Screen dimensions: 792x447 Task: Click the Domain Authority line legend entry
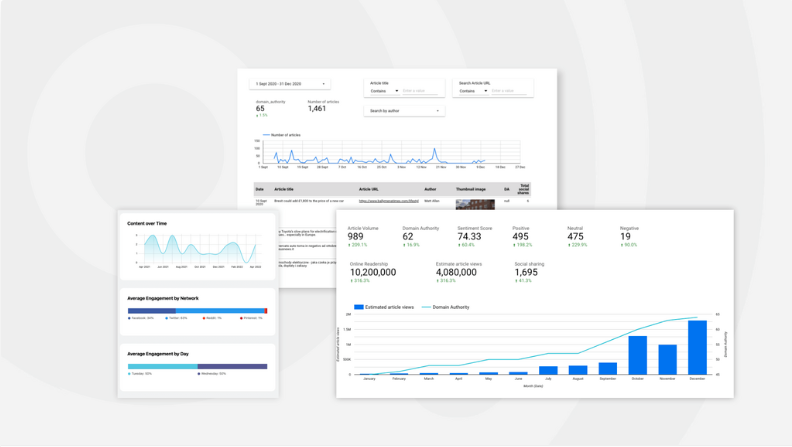click(446, 307)
